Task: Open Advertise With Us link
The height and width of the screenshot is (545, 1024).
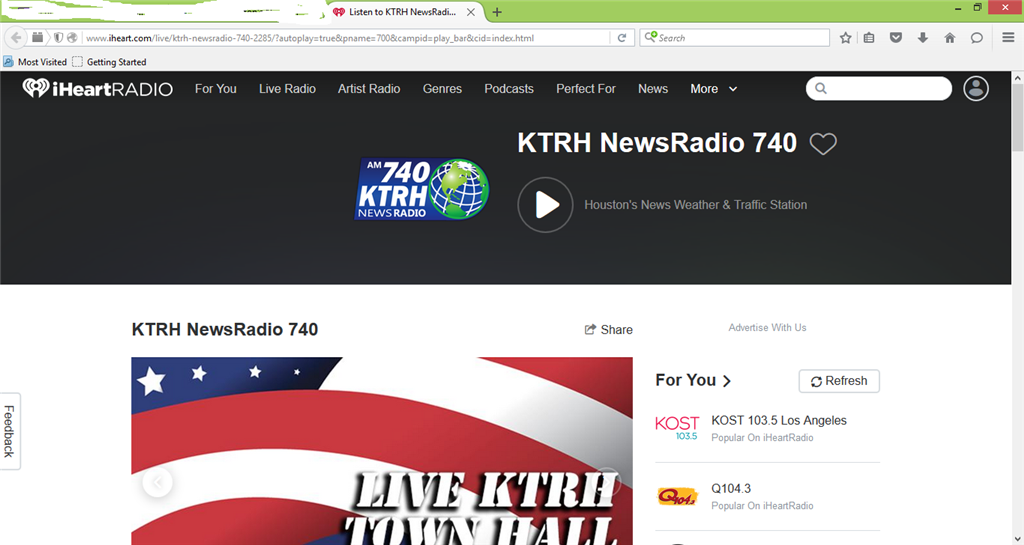Action: (x=767, y=328)
